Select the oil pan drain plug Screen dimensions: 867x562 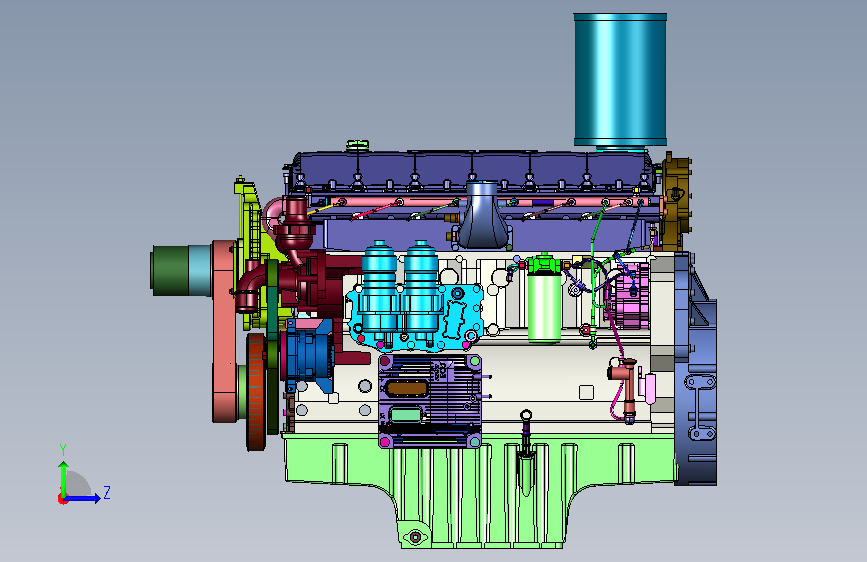tap(415, 537)
